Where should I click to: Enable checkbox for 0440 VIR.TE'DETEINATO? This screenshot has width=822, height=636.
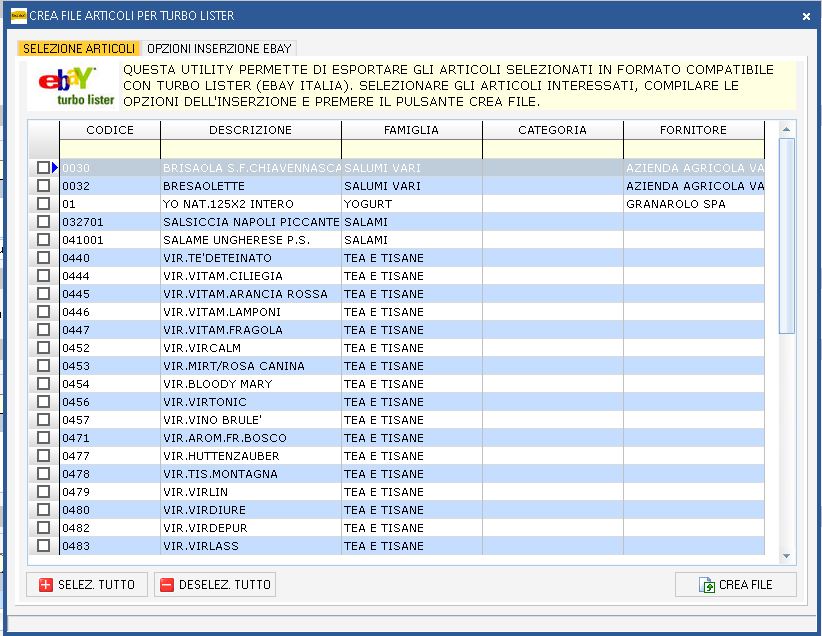point(44,257)
